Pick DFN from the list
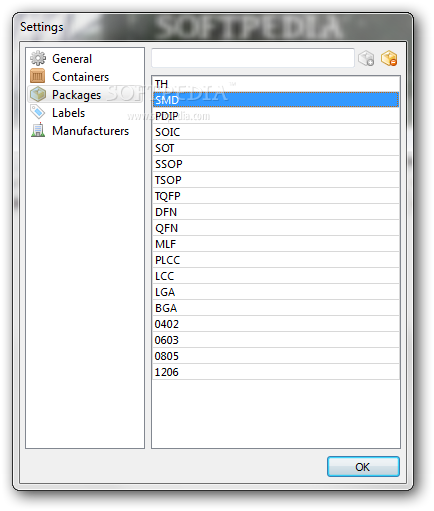 276,212
